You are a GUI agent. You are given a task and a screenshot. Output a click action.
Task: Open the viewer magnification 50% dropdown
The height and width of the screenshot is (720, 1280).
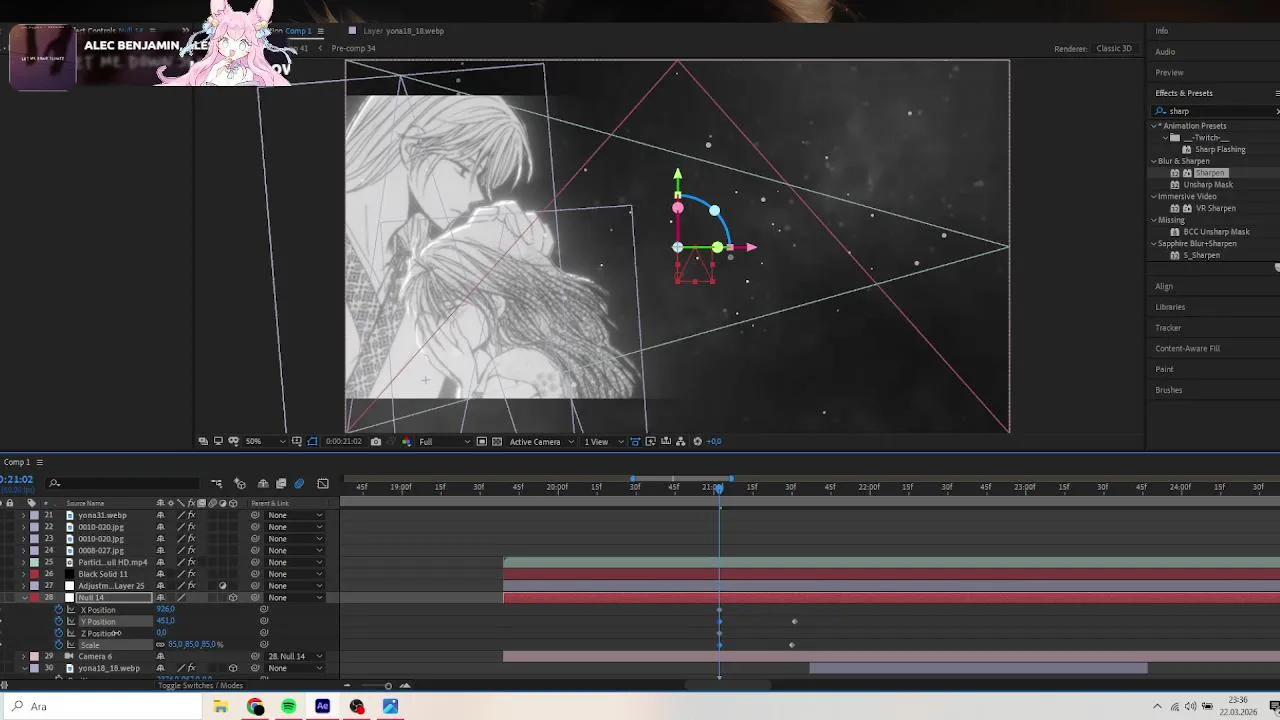point(265,441)
